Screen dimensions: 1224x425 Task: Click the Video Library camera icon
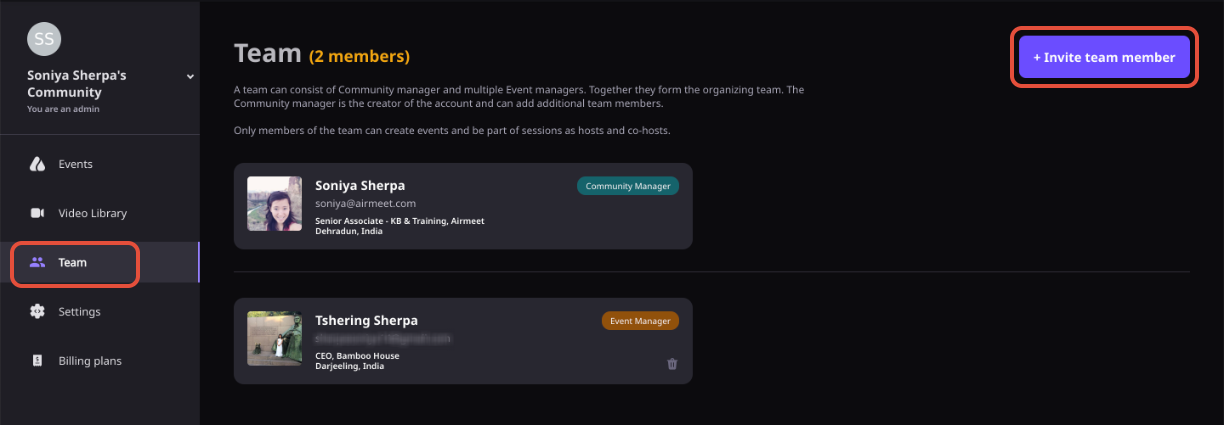point(38,213)
